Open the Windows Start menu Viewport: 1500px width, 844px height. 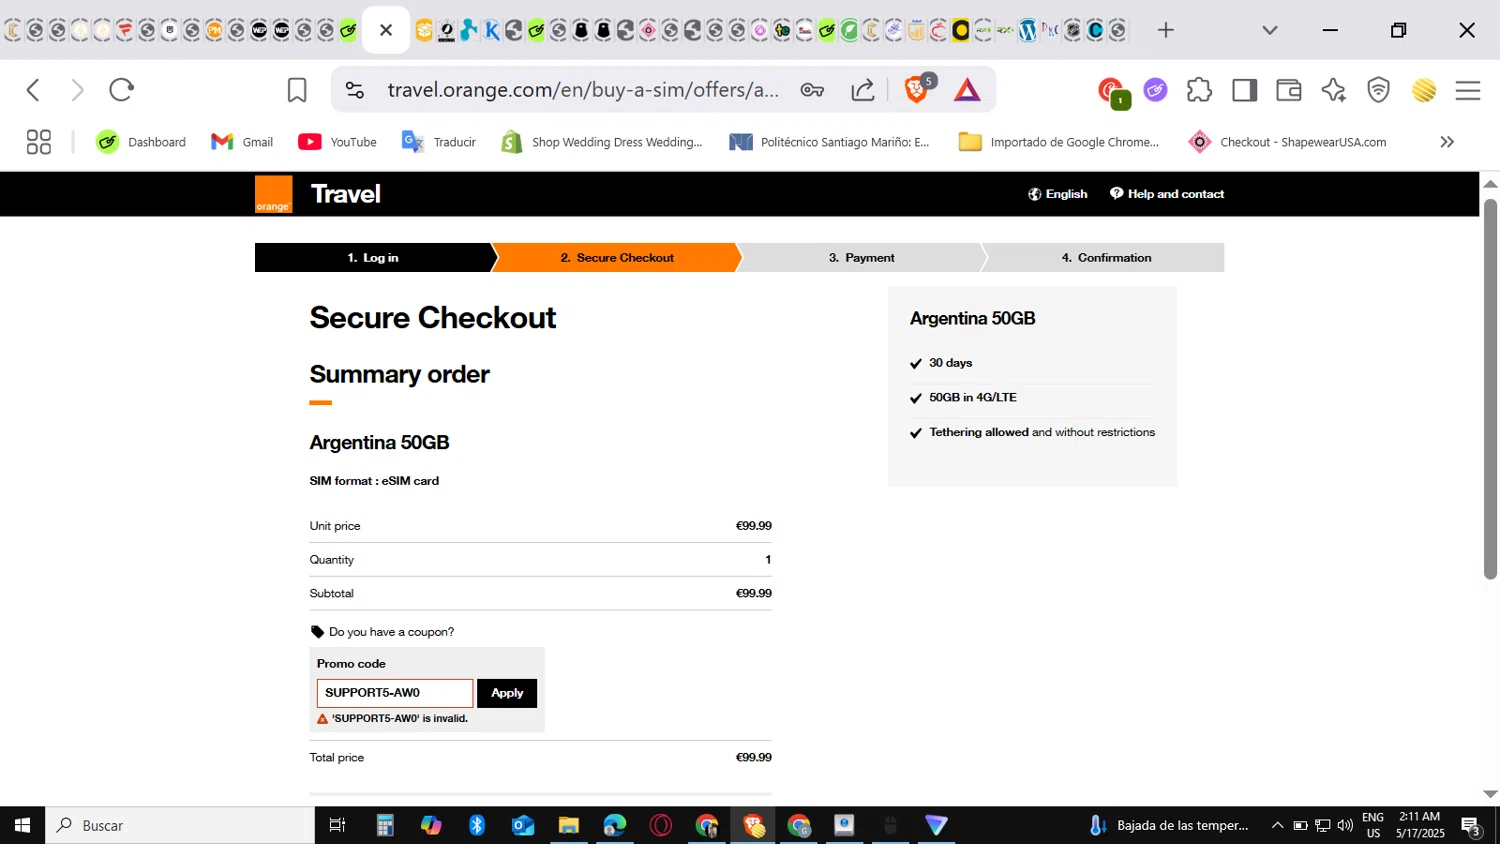coord(22,825)
